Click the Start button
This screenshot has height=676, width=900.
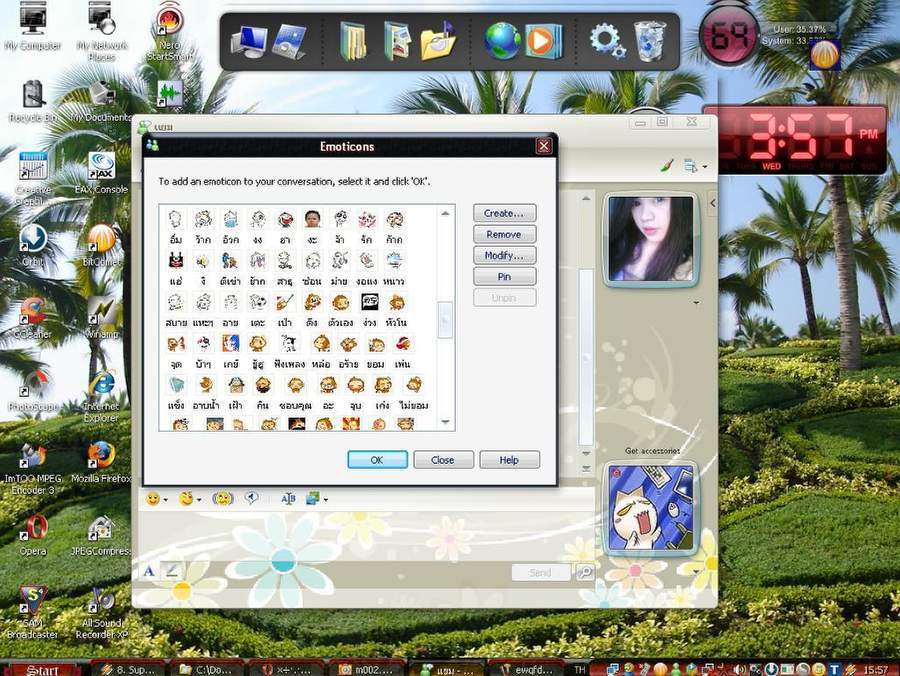pos(43,669)
